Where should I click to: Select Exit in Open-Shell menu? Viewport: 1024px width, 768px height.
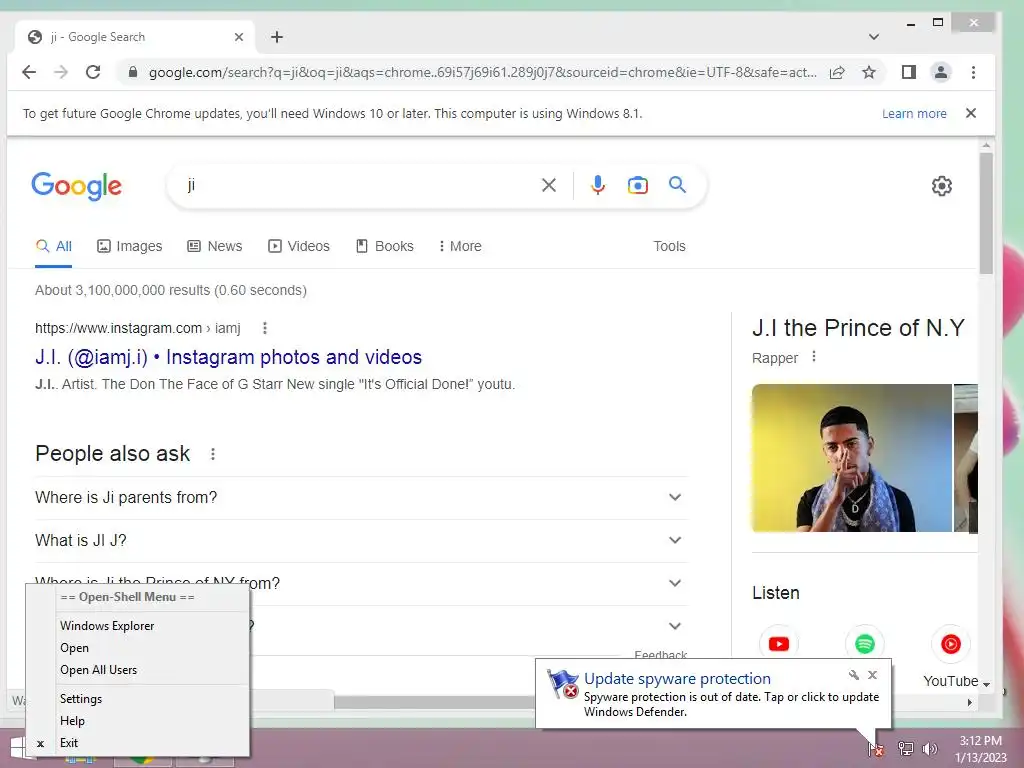[69, 743]
